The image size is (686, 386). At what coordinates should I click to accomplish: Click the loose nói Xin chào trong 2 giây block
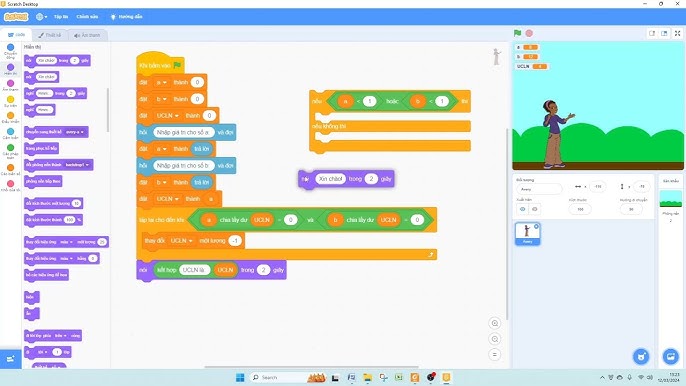point(346,179)
